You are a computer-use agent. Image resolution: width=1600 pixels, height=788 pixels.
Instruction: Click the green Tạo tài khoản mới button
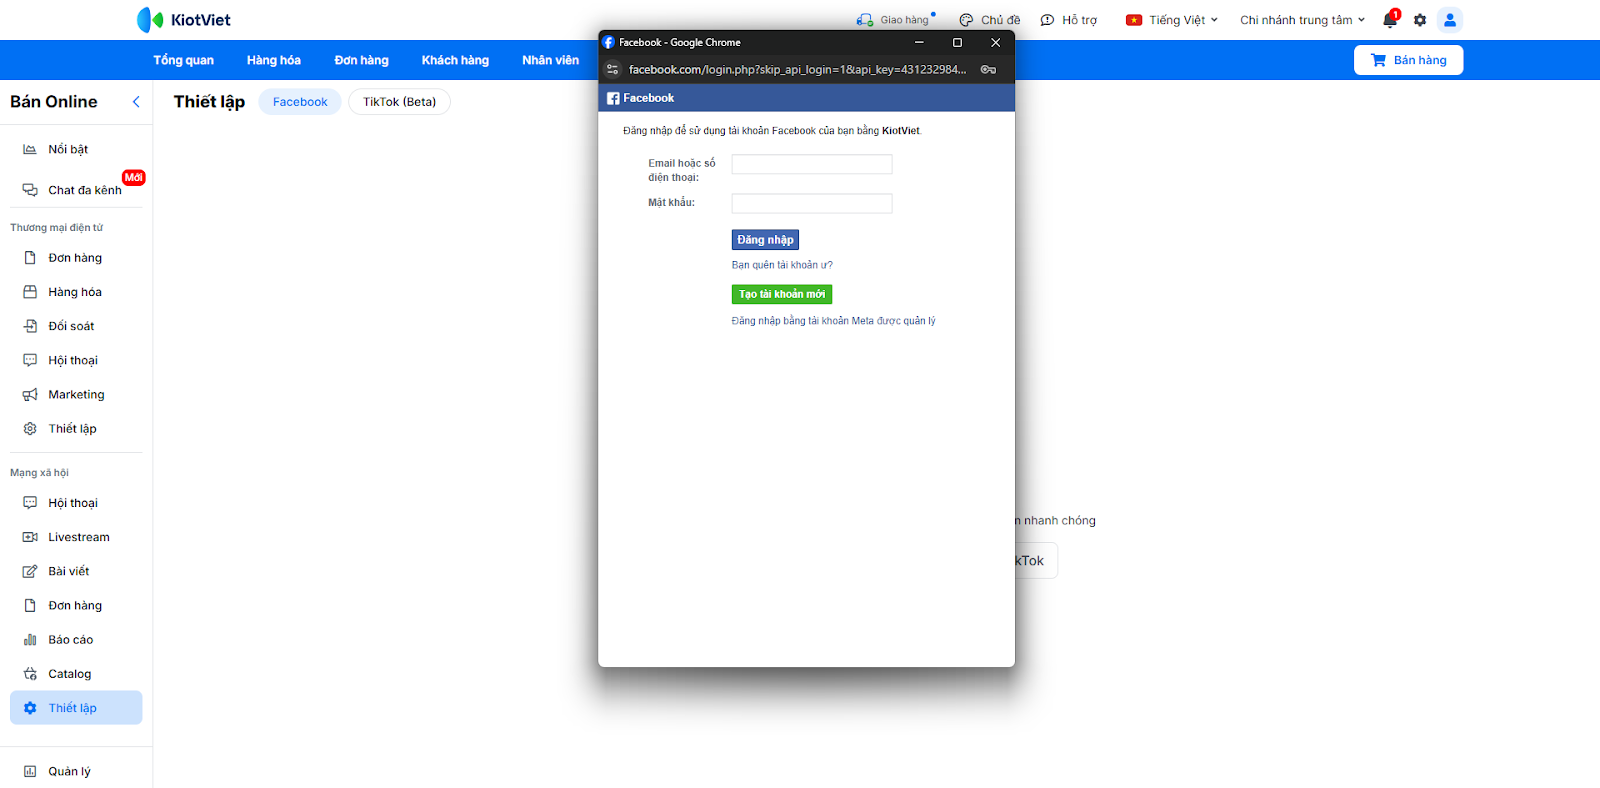[x=782, y=294]
